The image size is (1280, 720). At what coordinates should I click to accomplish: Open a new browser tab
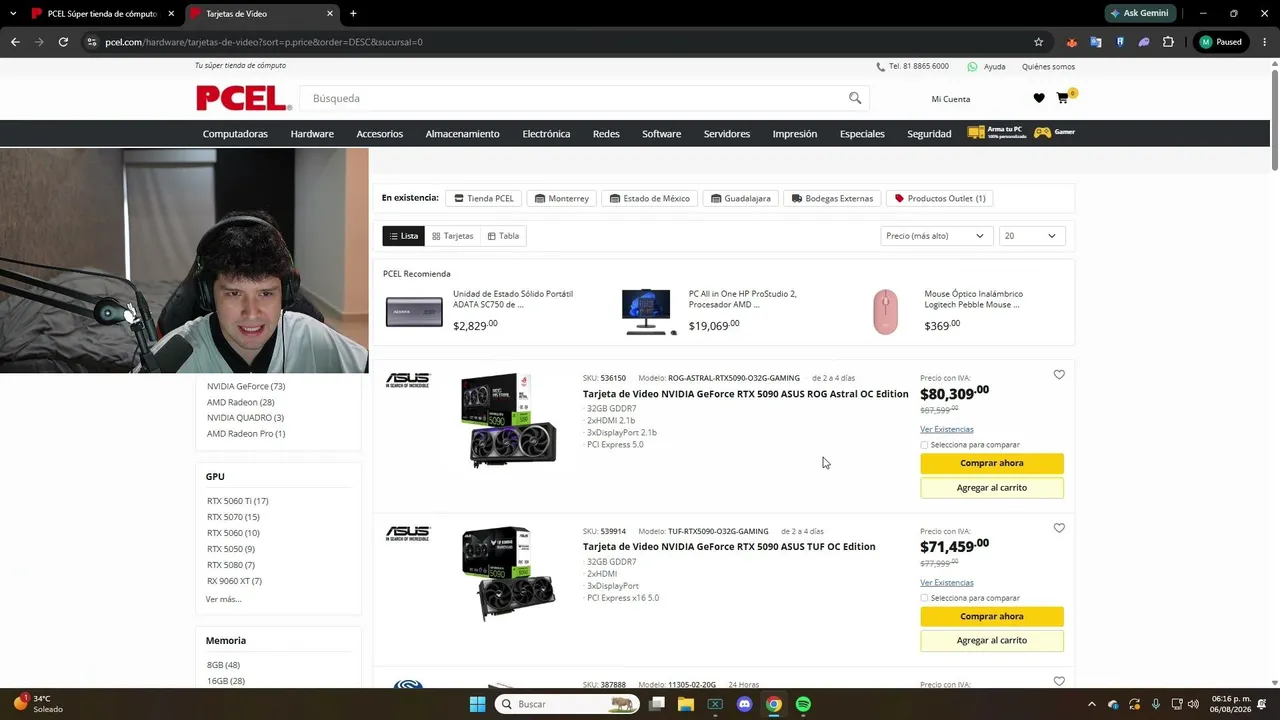[353, 13]
